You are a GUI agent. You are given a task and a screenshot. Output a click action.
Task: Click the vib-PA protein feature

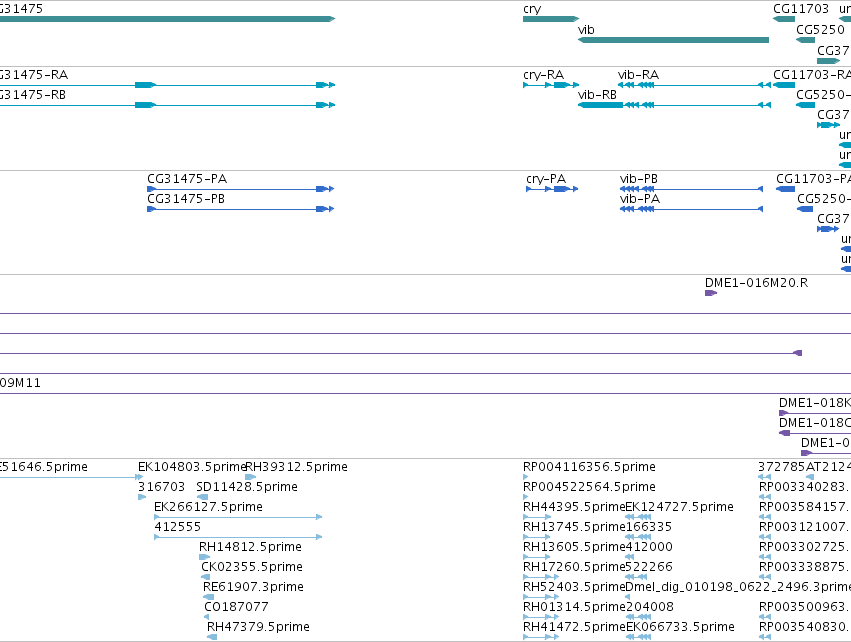point(691,209)
